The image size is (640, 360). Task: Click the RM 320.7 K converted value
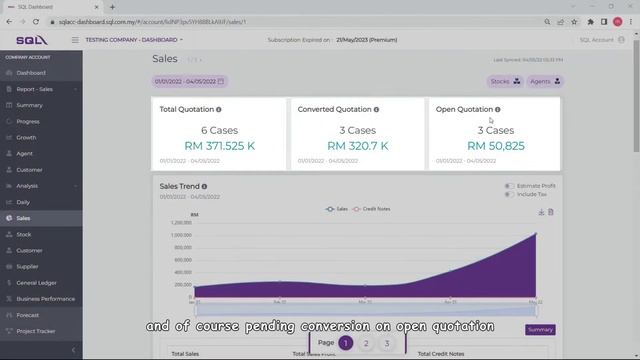(358, 146)
